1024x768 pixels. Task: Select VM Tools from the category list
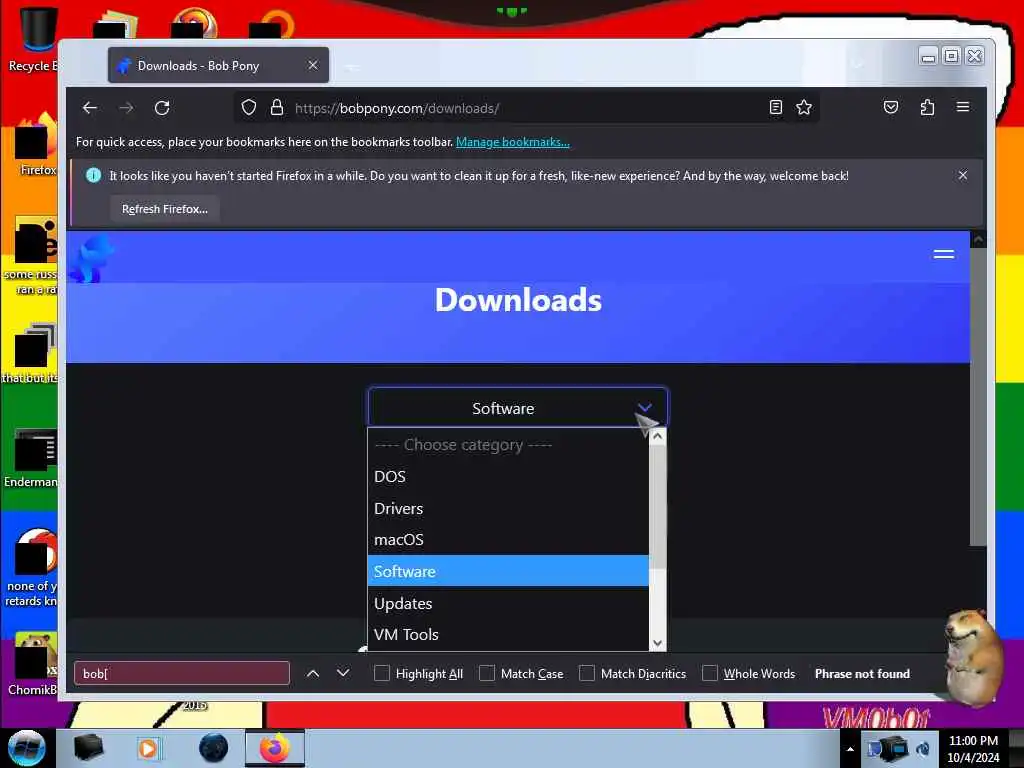pos(508,634)
